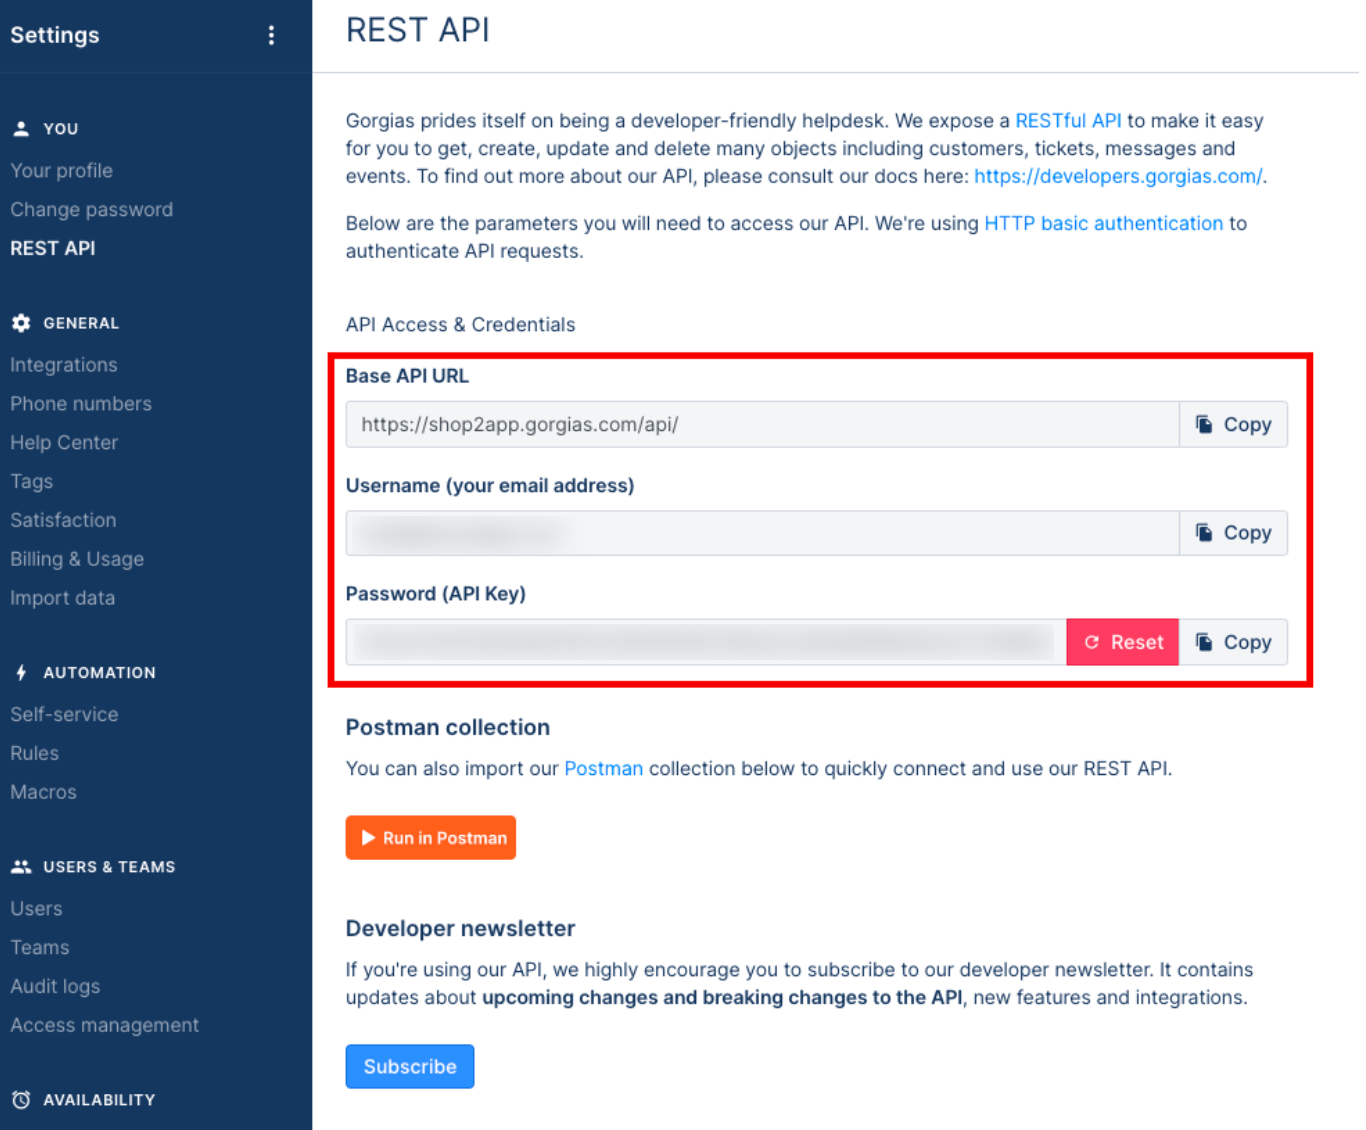Viewport: 1366px width, 1130px height.
Task: Open Self-service automation settings
Action: tap(64, 714)
